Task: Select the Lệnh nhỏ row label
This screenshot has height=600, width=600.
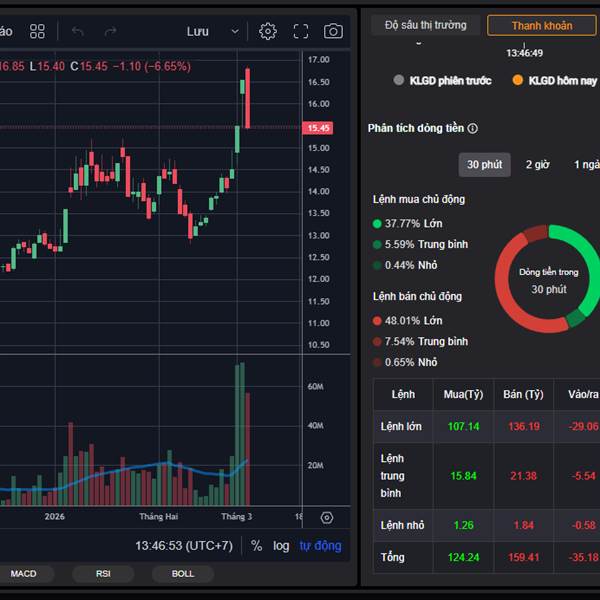Action: (402, 525)
